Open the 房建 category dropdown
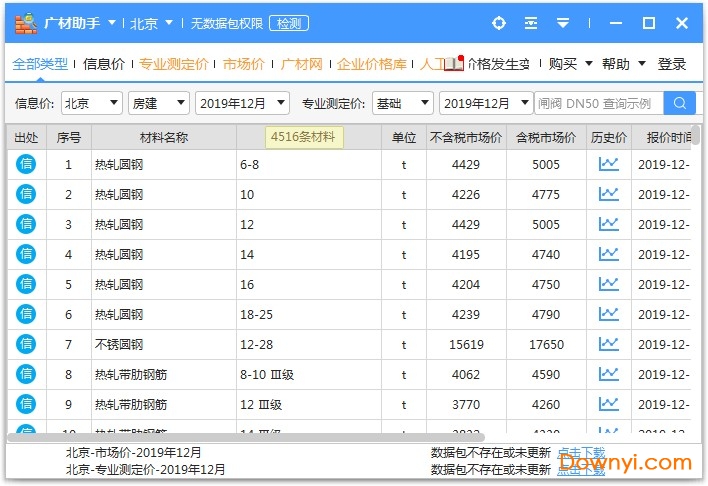Screen dimensions: 708x486 click(158, 103)
